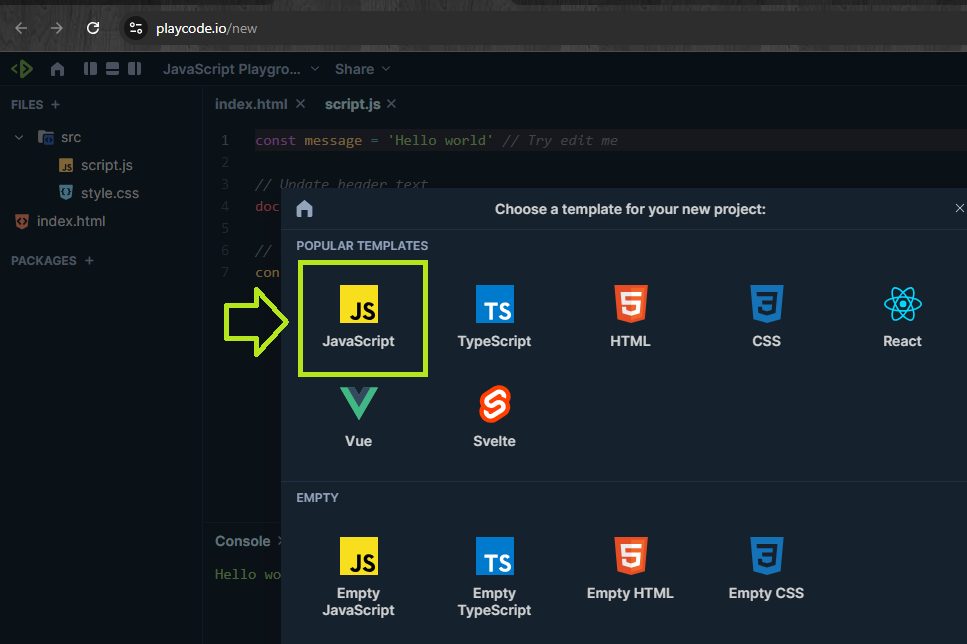
Task: Choose the JavaScript template
Action: coord(358,316)
